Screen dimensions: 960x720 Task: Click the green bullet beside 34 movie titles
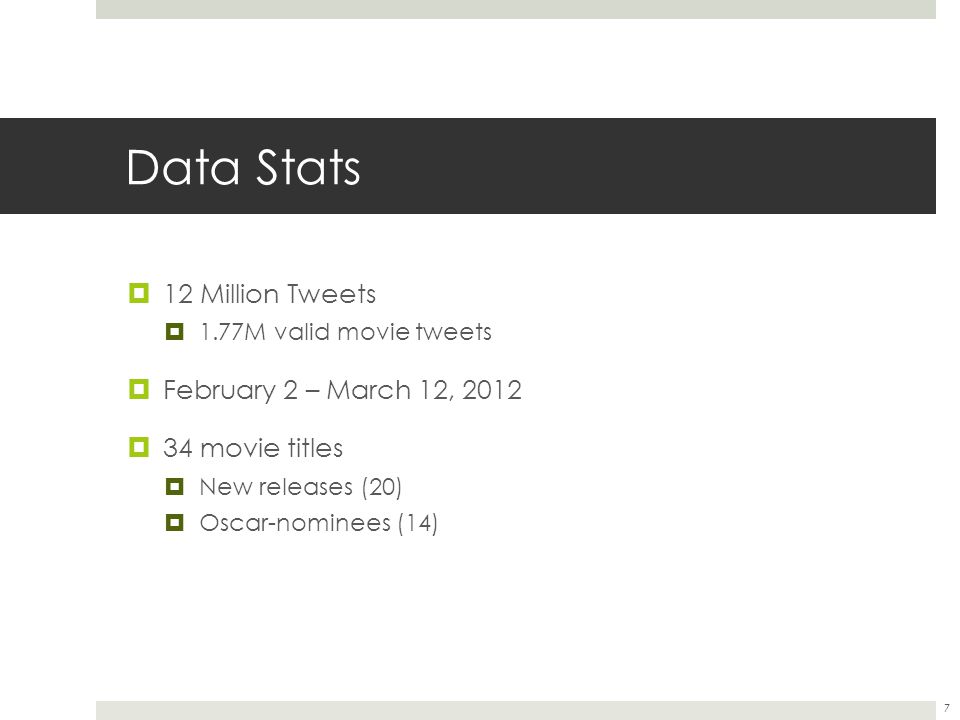tap(139, 447)
